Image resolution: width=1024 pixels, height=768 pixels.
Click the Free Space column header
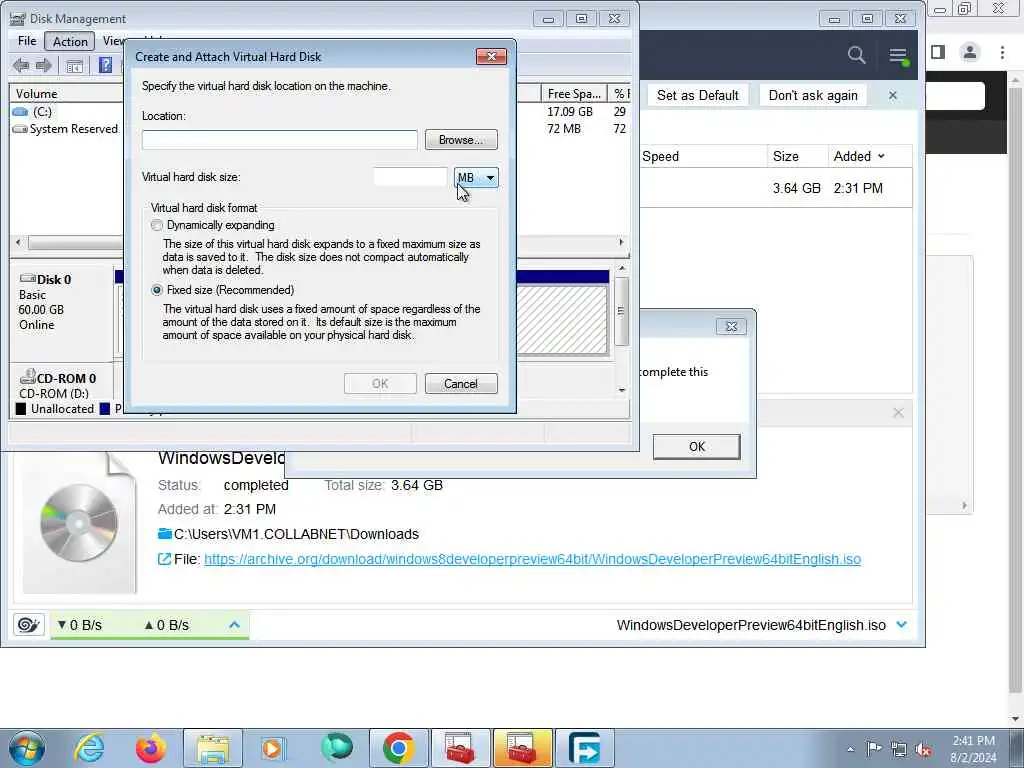(x=574, y=93)
